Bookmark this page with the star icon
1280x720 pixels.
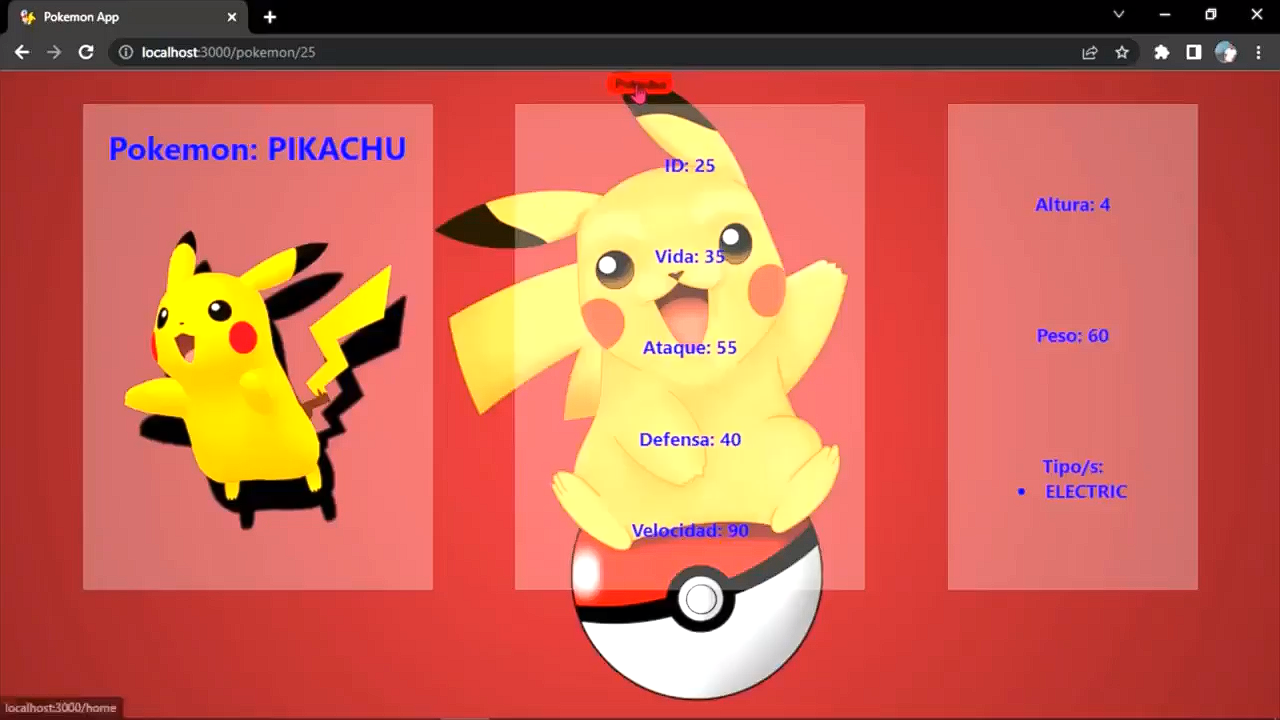(x=1122, y=52)
